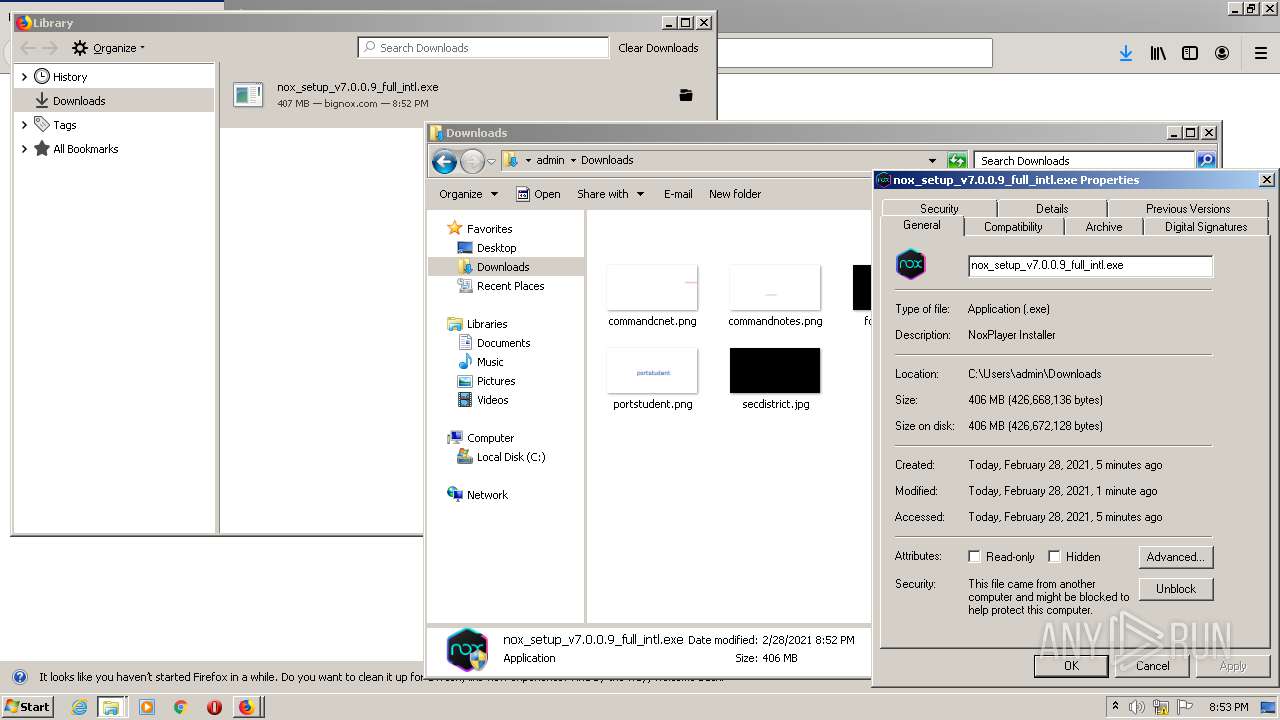
Task: Open the Firefox account icon
Action: pos(1222,53)
